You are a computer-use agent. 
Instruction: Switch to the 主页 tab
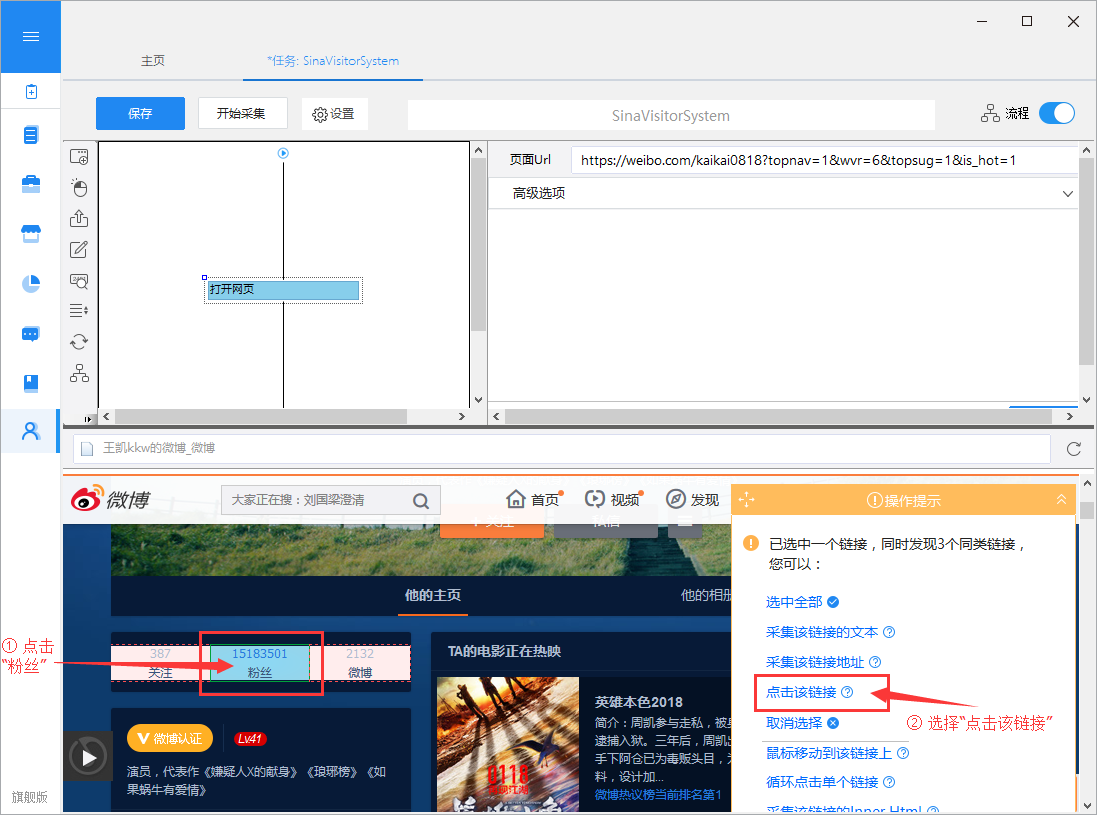pyautogui.click(x=153, y=61)
